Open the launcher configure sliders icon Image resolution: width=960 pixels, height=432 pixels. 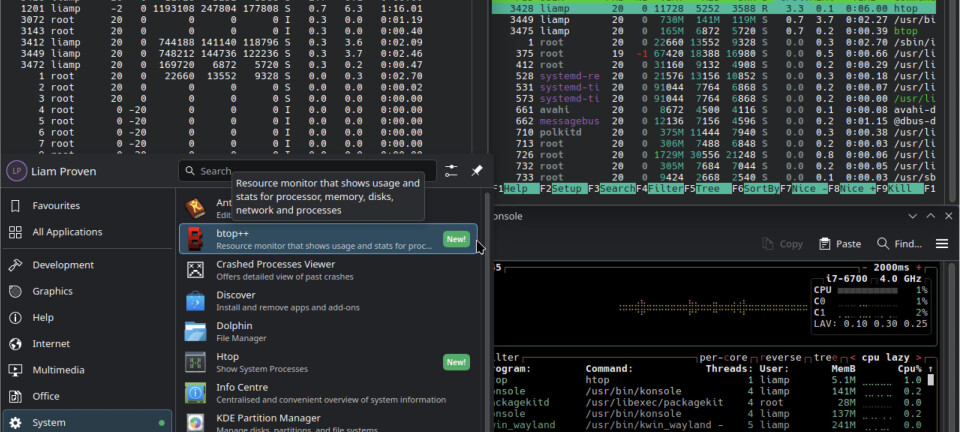pyautogui.click(x=451, y=171)
